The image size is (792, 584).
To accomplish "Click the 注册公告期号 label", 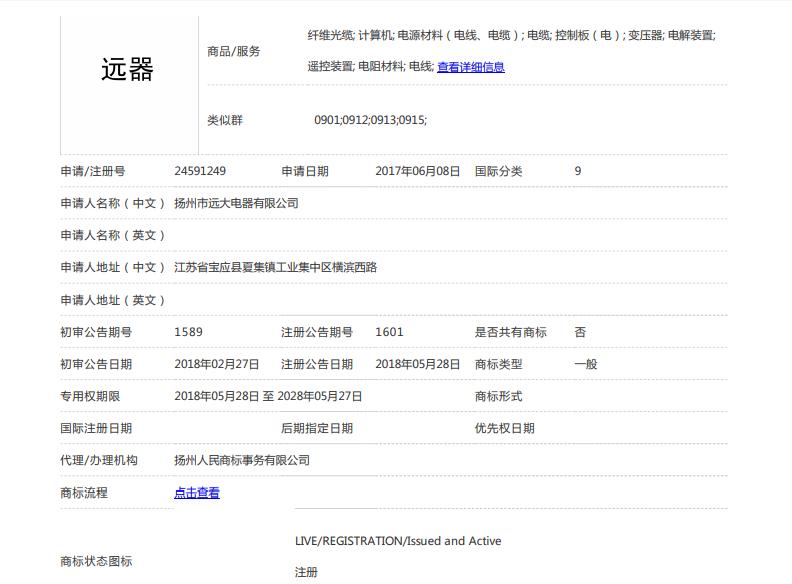I will [317, 332].
